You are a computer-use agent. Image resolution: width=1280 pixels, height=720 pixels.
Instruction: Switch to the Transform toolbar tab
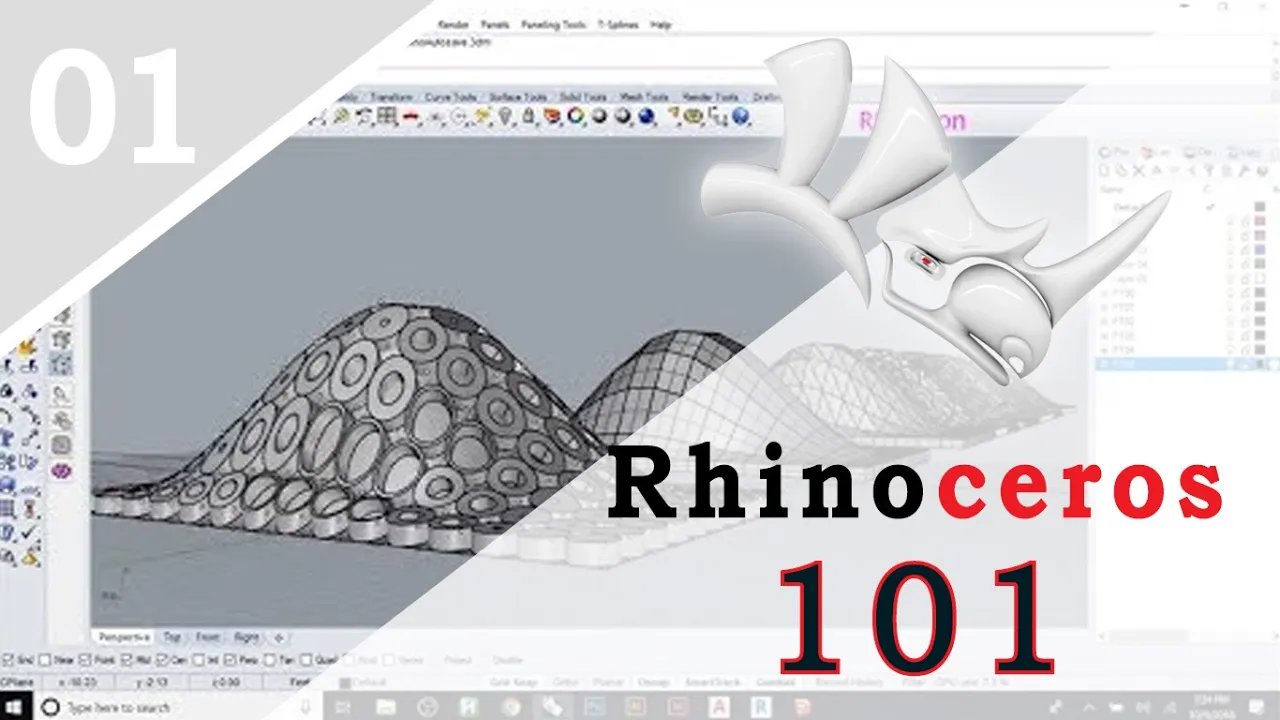(x=391, y=97)
